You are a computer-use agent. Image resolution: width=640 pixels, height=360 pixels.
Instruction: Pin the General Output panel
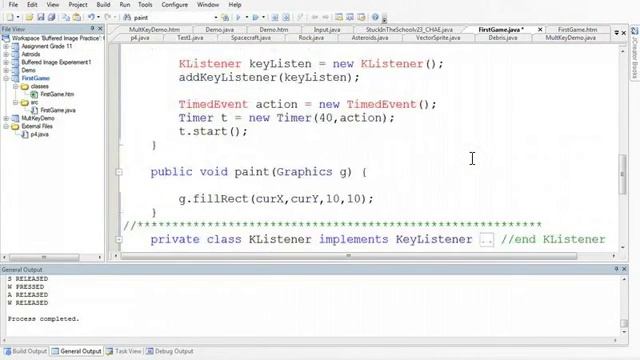coord(616,269)
